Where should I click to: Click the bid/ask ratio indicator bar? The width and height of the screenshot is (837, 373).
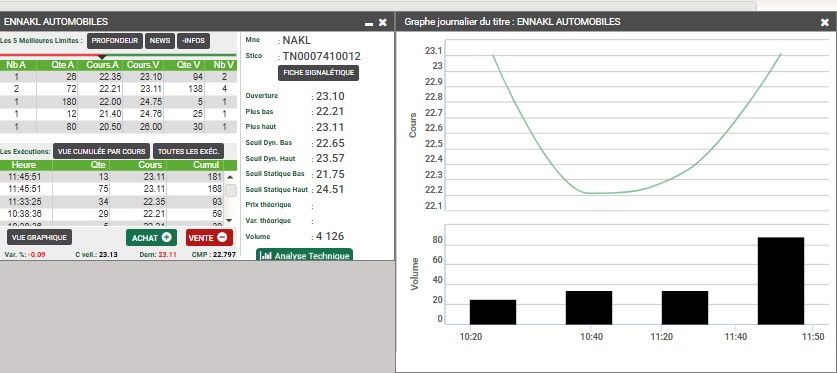[117, 55]
